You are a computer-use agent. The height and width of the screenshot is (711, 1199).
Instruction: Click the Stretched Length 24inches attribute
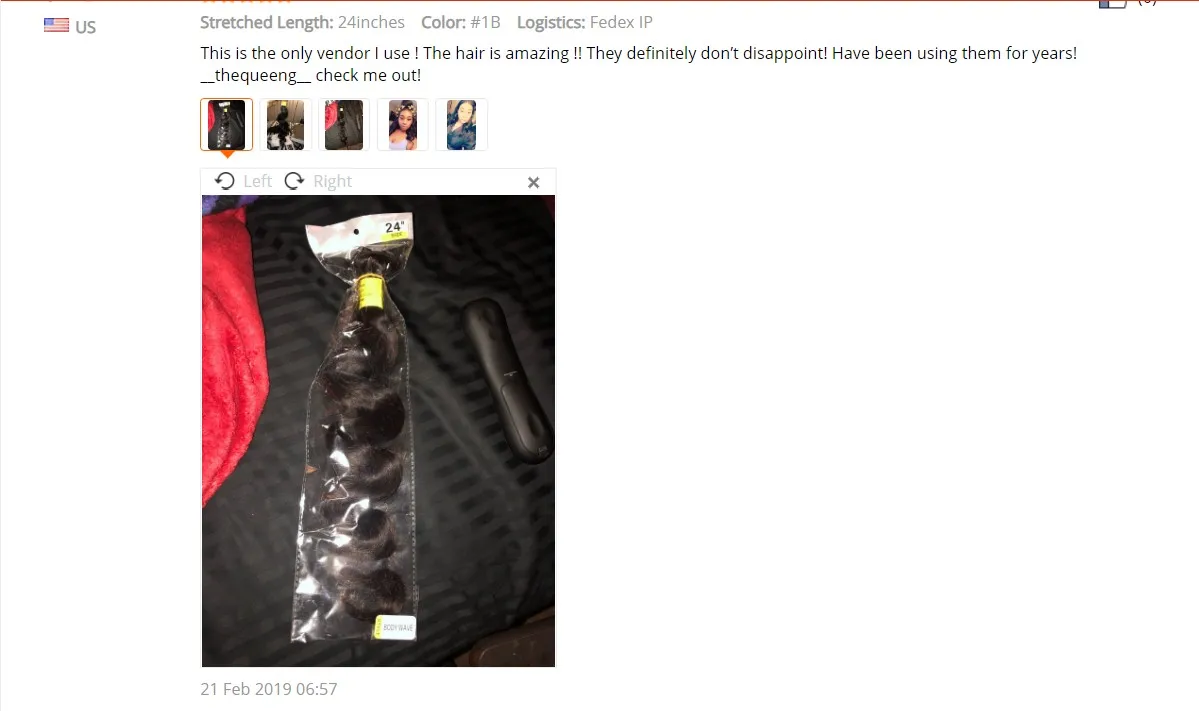coord(302,22)
